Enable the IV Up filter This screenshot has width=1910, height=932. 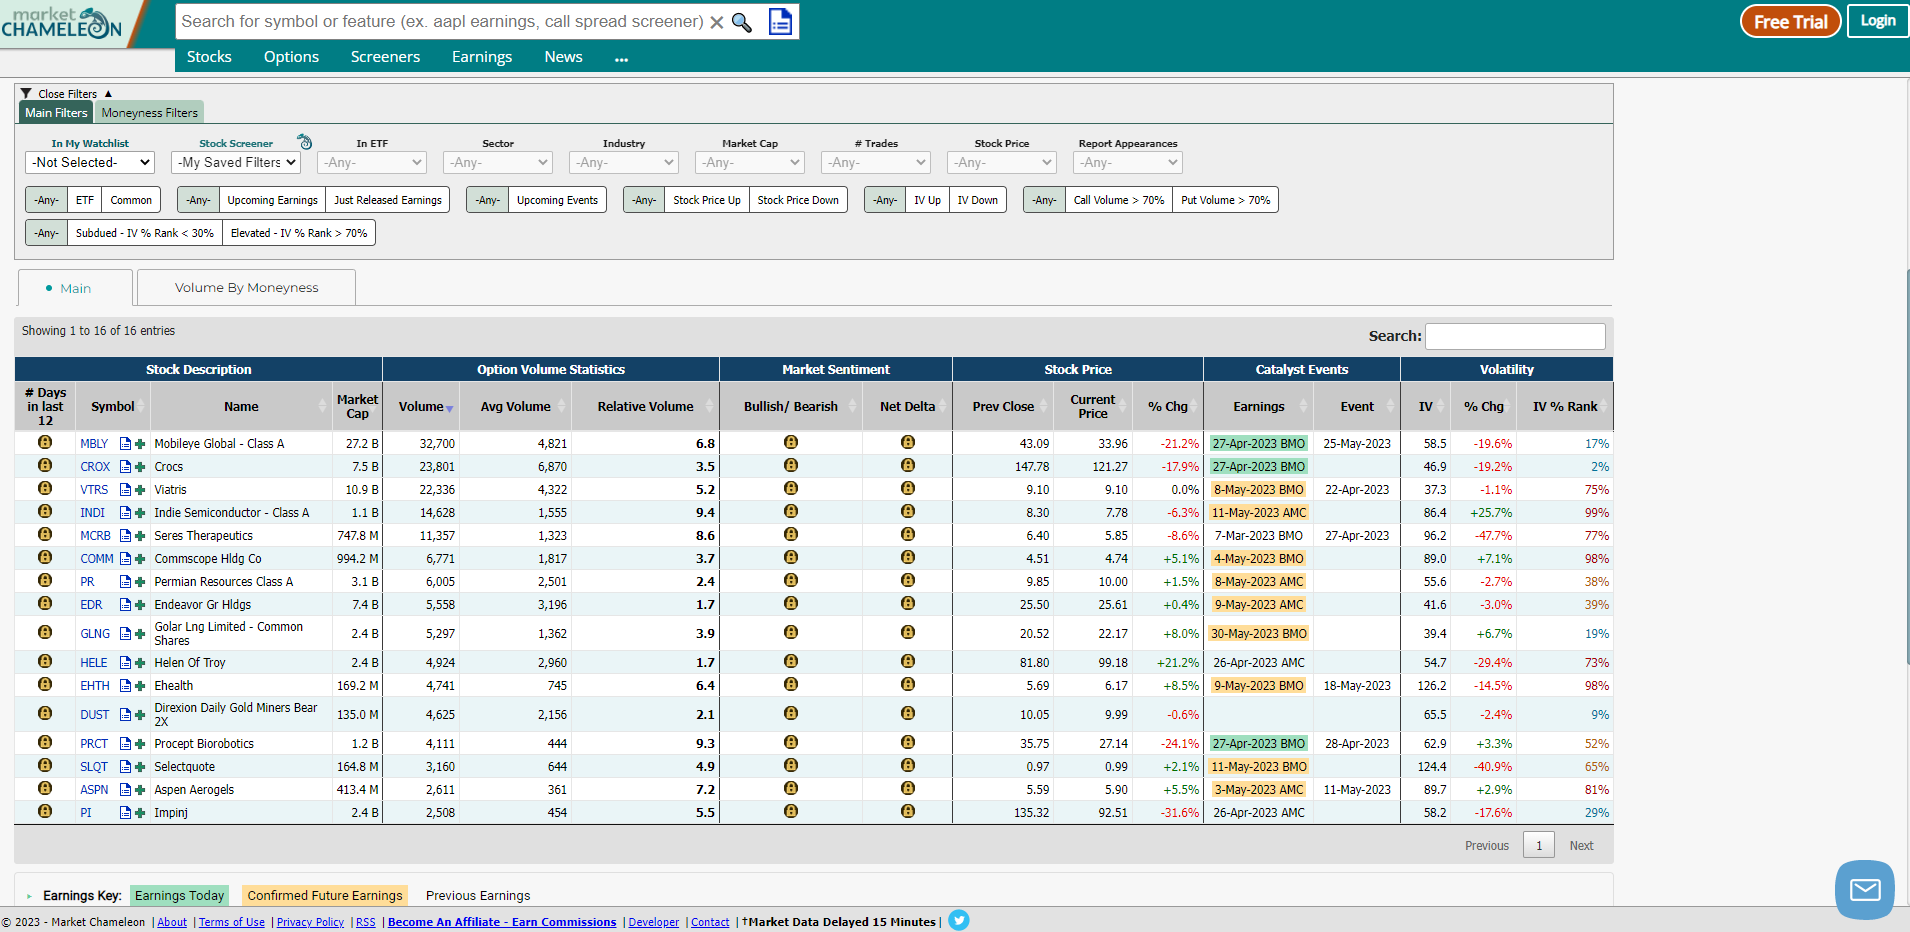[927, 200]
